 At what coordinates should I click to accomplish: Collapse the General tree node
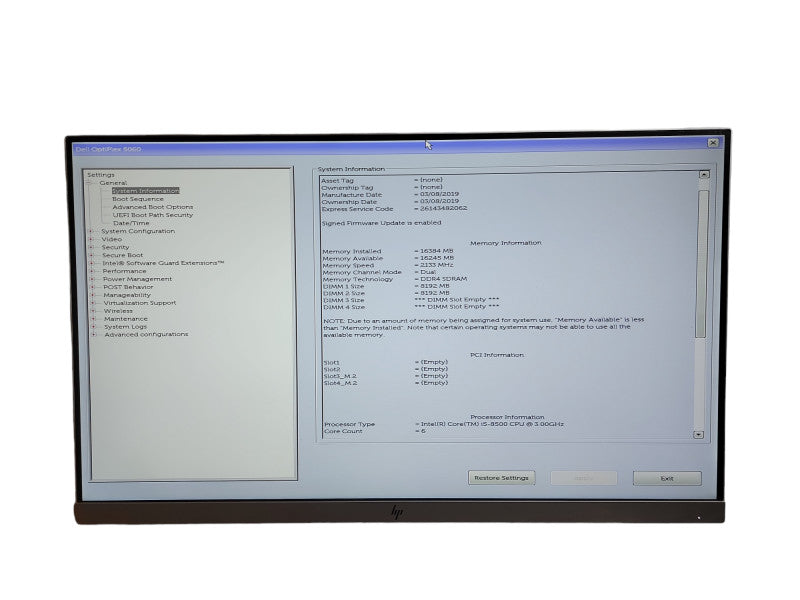click(89, 183)
